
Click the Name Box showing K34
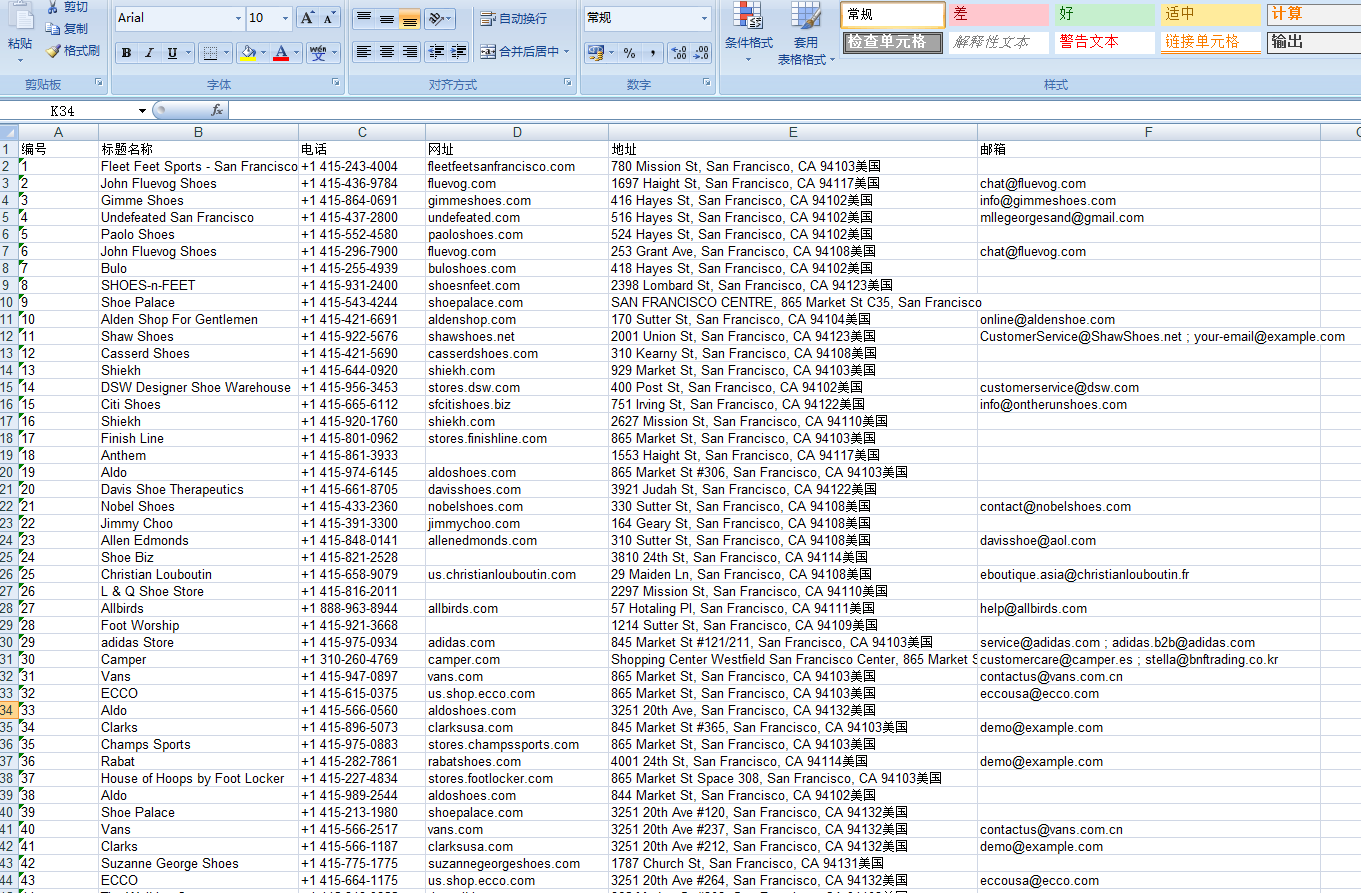click(x=68, y=110)
